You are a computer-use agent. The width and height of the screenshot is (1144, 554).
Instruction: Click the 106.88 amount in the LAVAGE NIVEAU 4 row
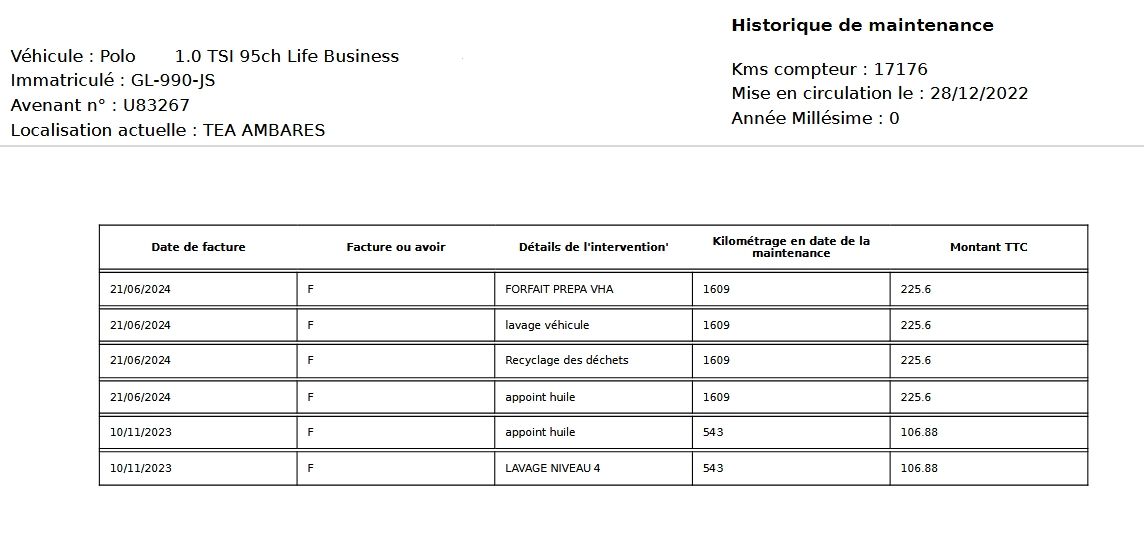click(x=919, y=468)
